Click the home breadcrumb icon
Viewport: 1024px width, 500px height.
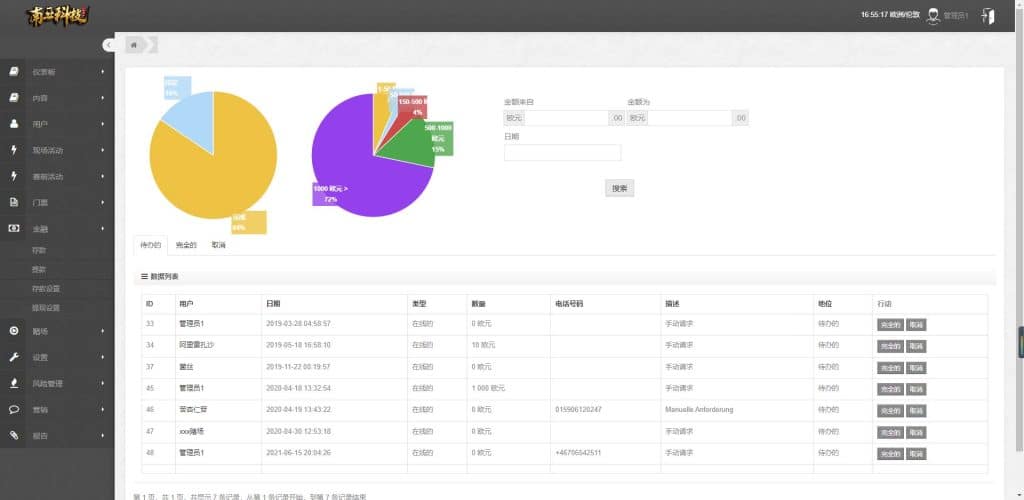pos(135,45)
